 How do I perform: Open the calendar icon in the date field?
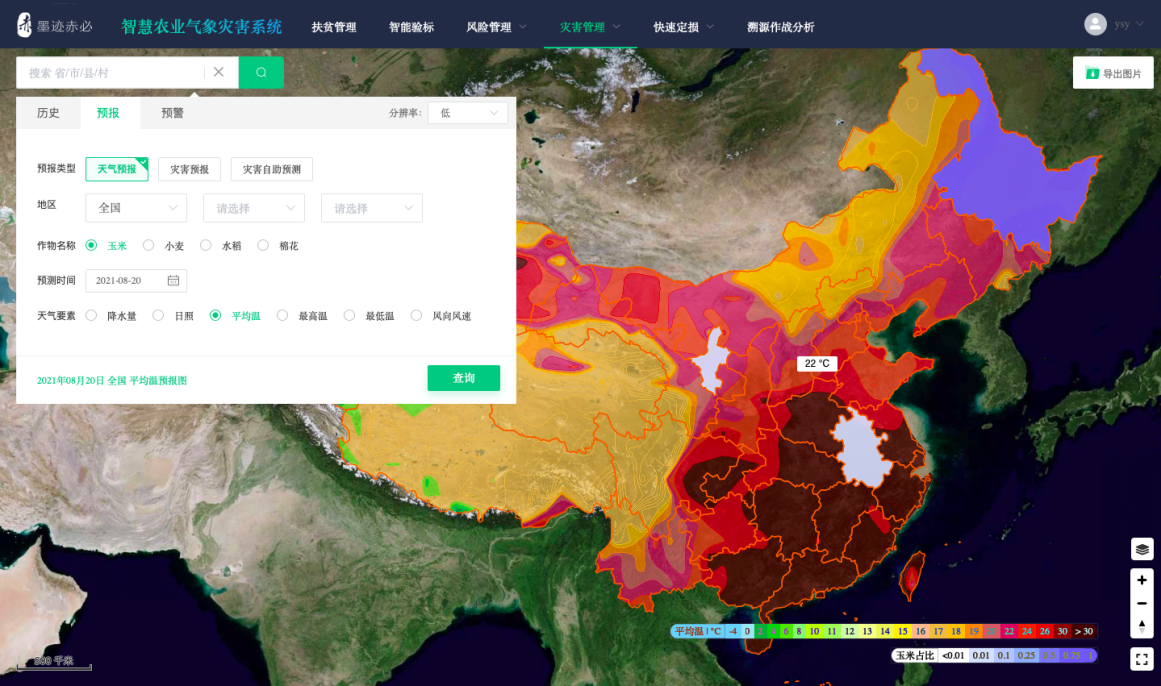pyautogui.click(x=173, y=281)
